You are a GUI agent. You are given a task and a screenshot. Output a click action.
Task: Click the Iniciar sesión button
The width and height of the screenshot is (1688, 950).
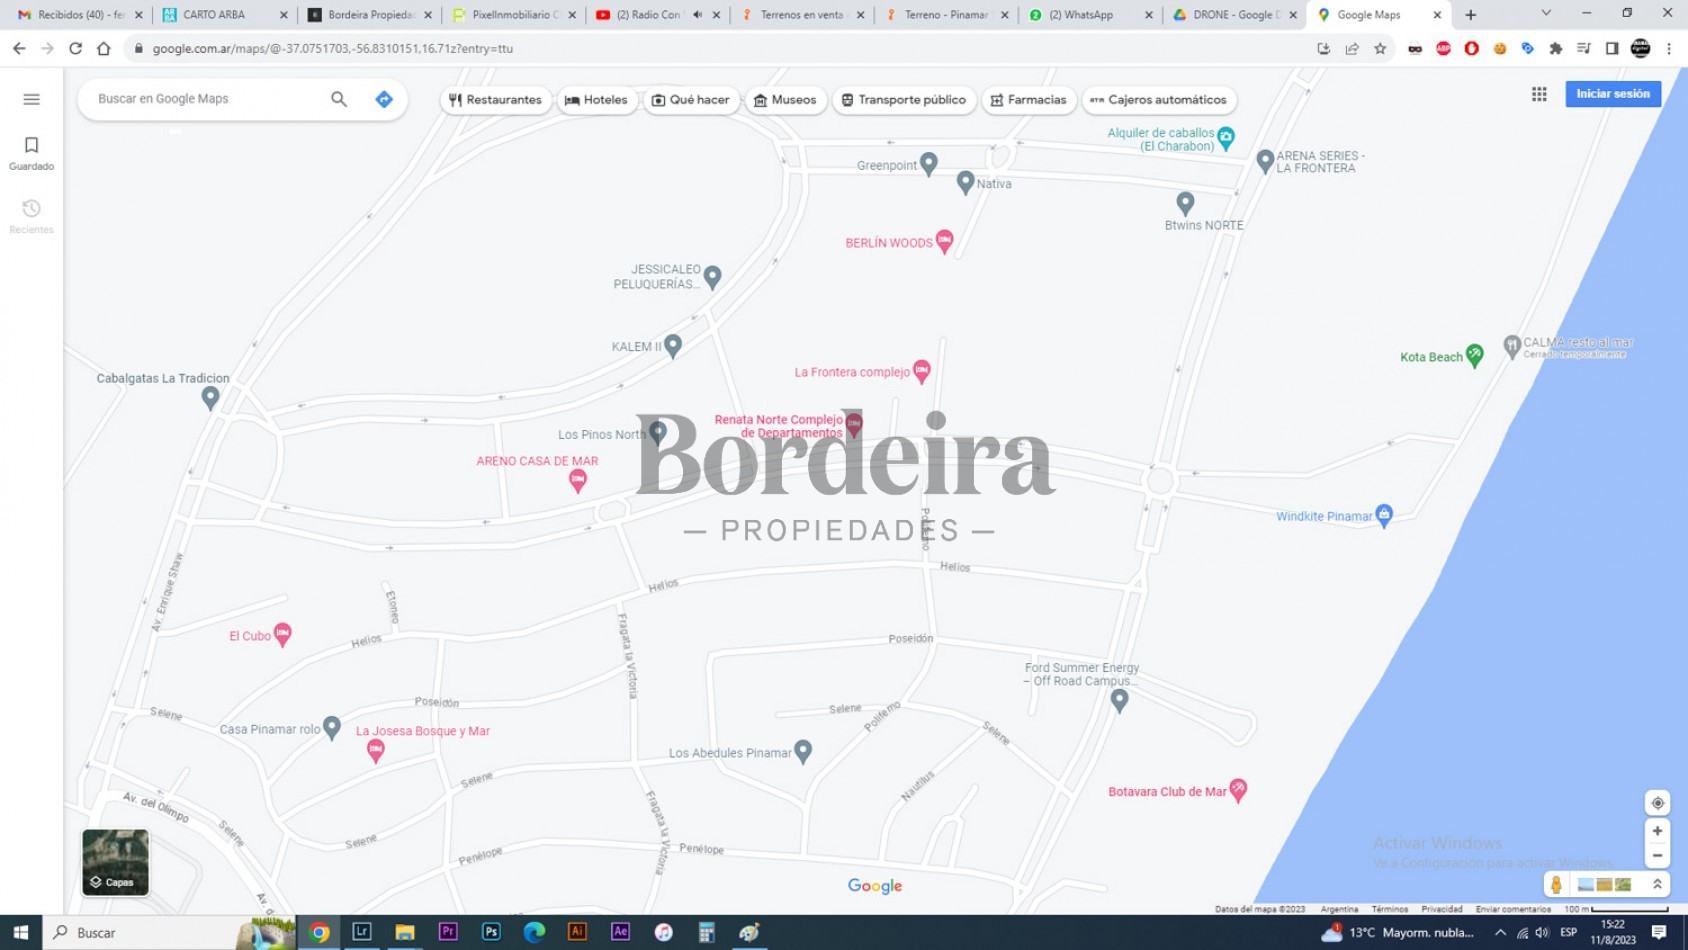click(1613, 94)
